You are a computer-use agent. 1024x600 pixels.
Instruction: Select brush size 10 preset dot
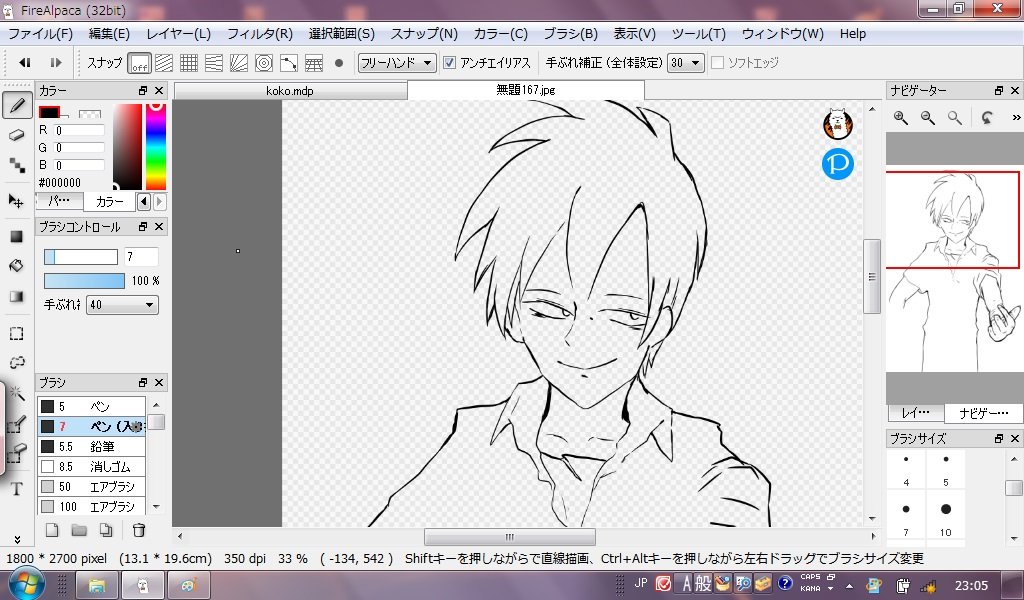click(946, 509)
